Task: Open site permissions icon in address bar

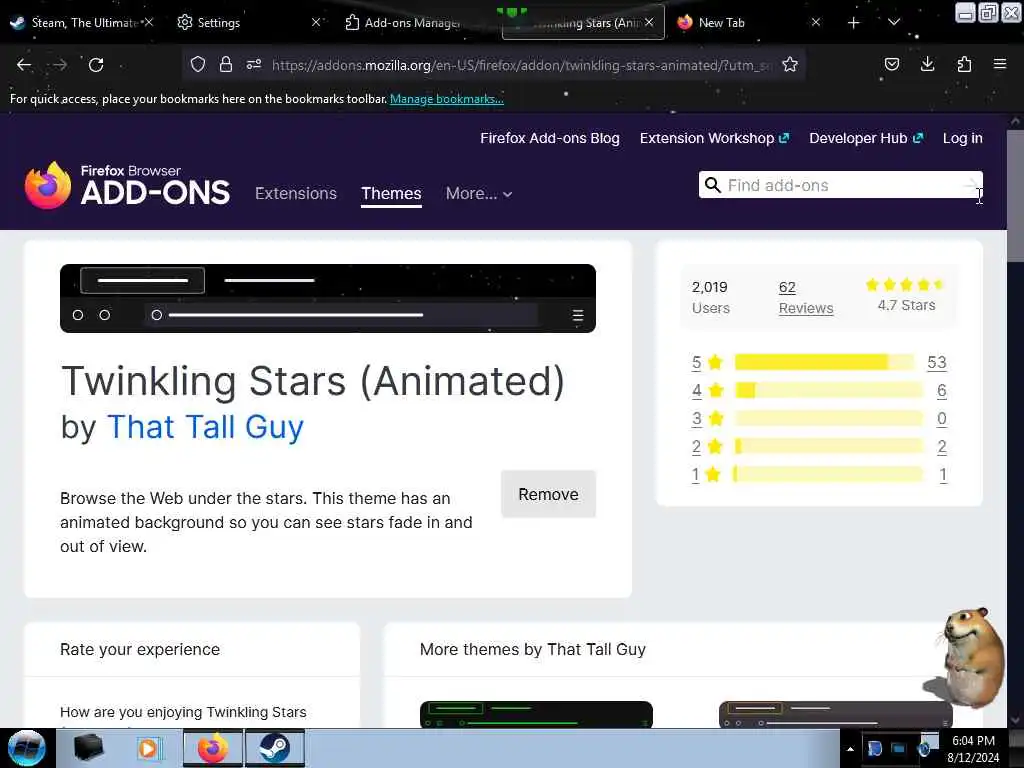Action: pyautogui.click(x=254, y=64)
